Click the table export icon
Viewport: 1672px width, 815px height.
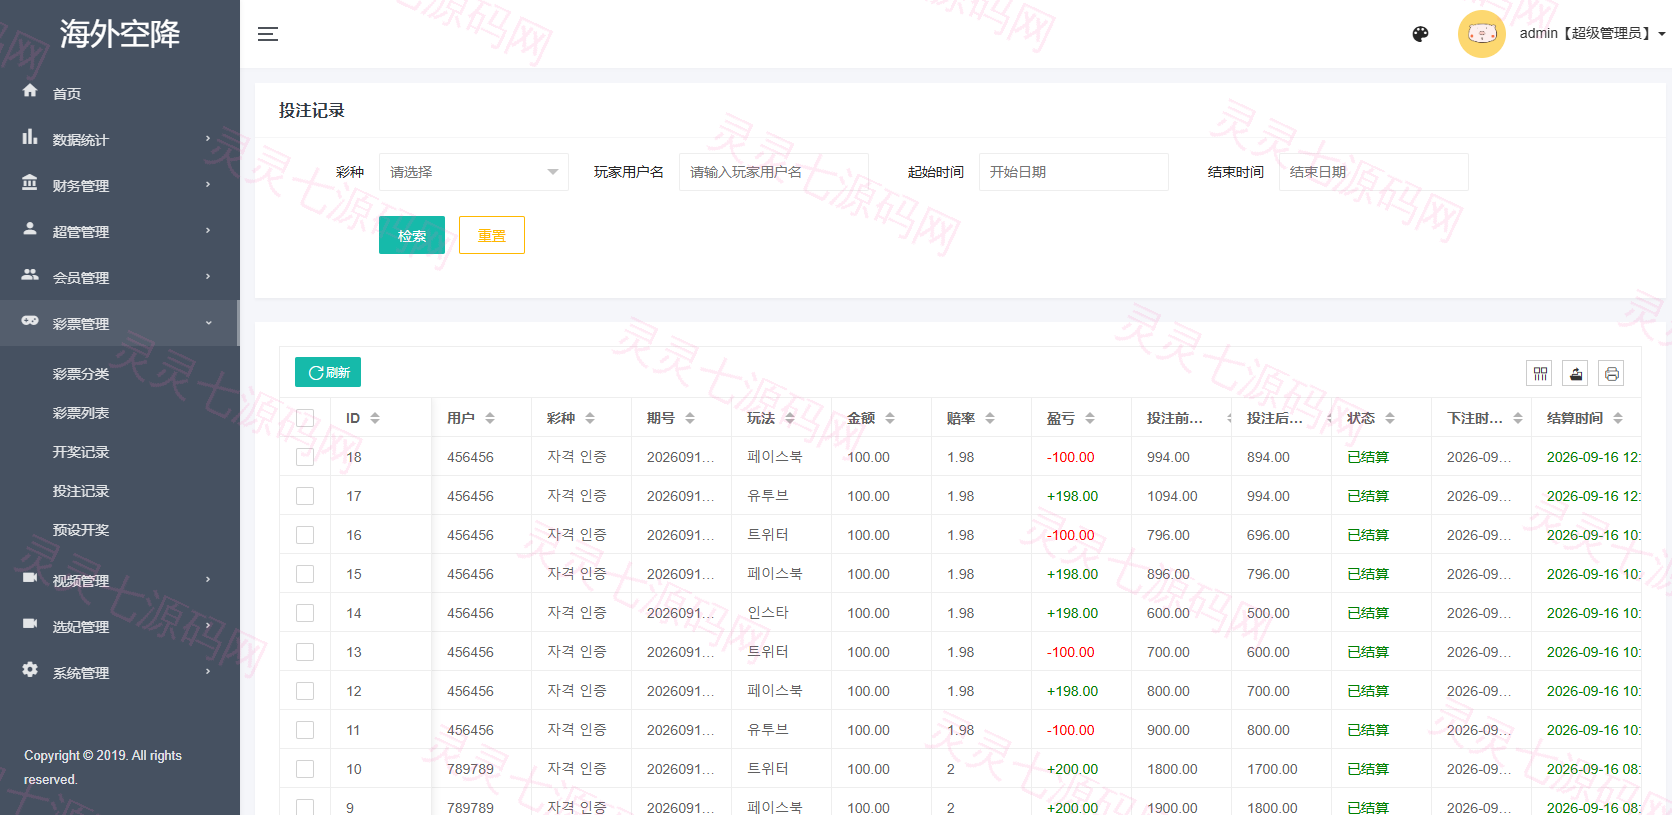point(1576,374)
